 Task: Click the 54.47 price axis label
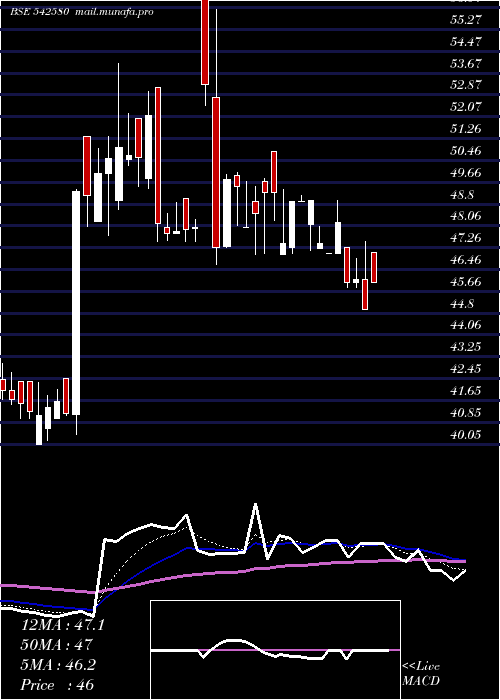[467, 42]
